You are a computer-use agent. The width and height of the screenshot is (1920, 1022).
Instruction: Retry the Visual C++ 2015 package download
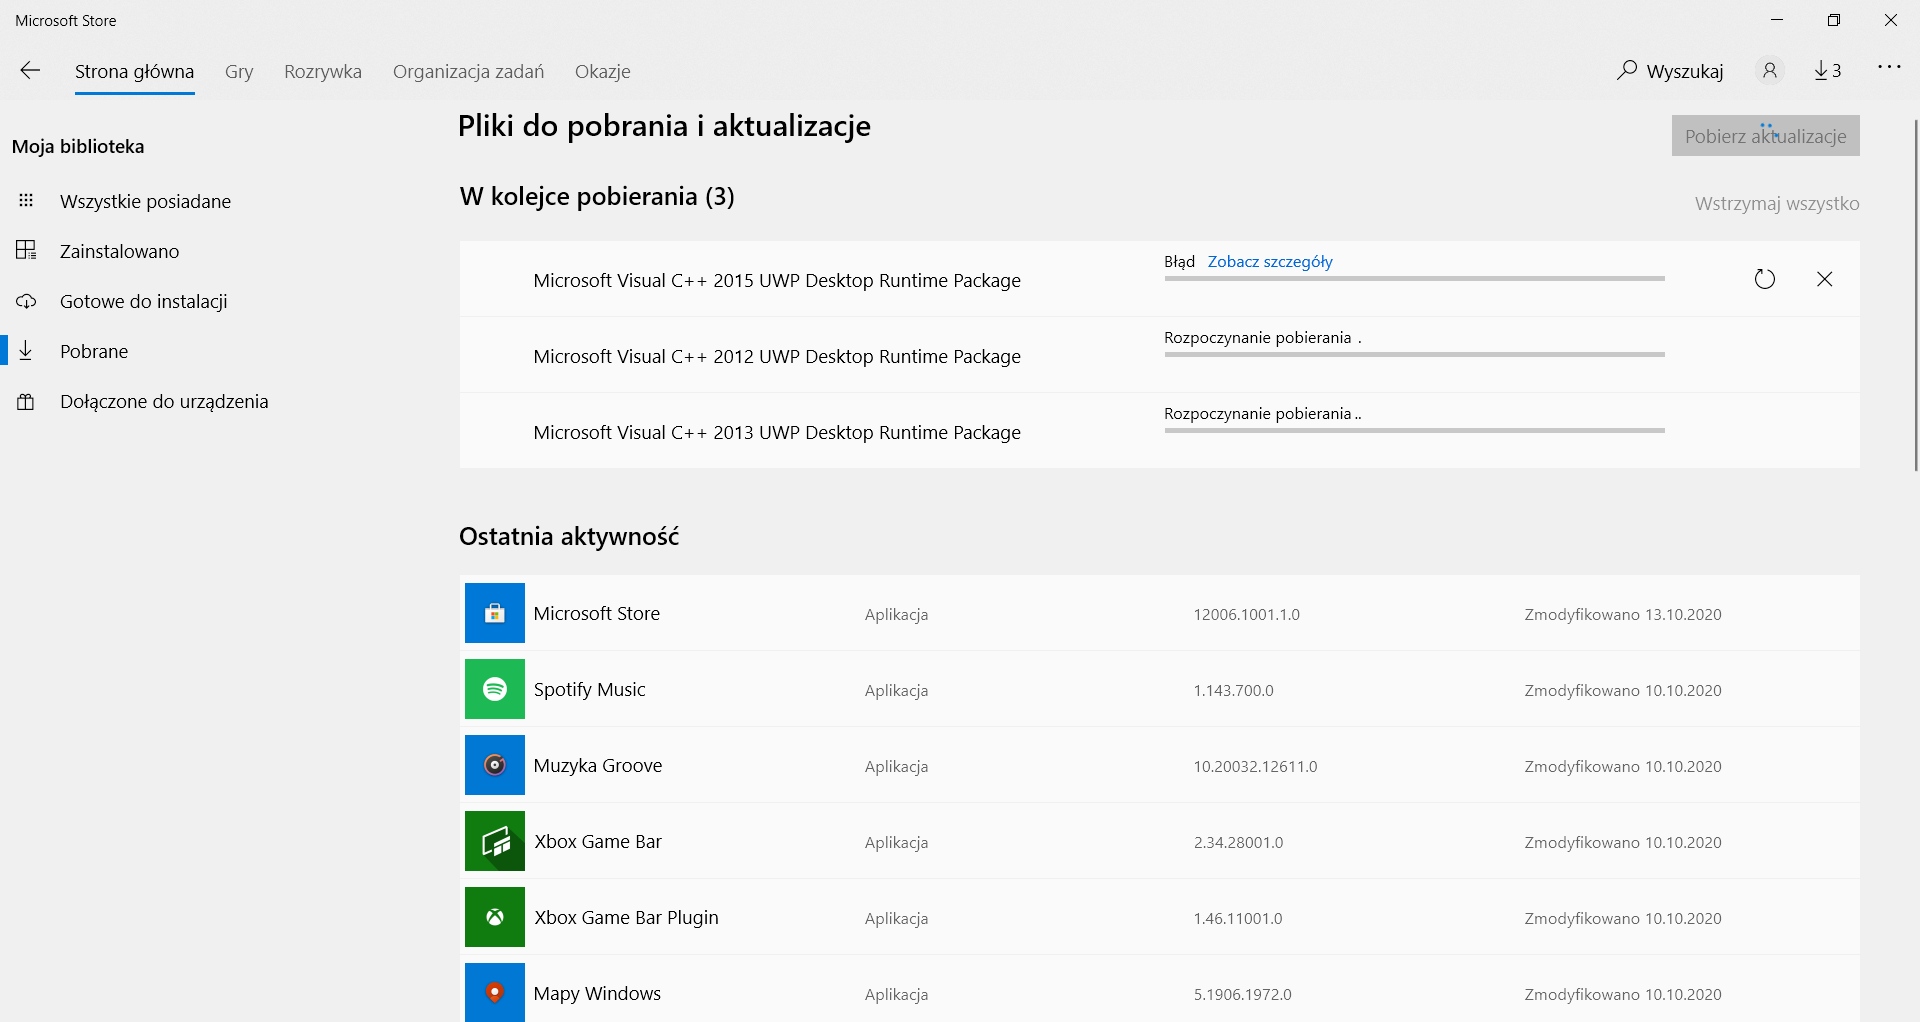pos(1765,279)
